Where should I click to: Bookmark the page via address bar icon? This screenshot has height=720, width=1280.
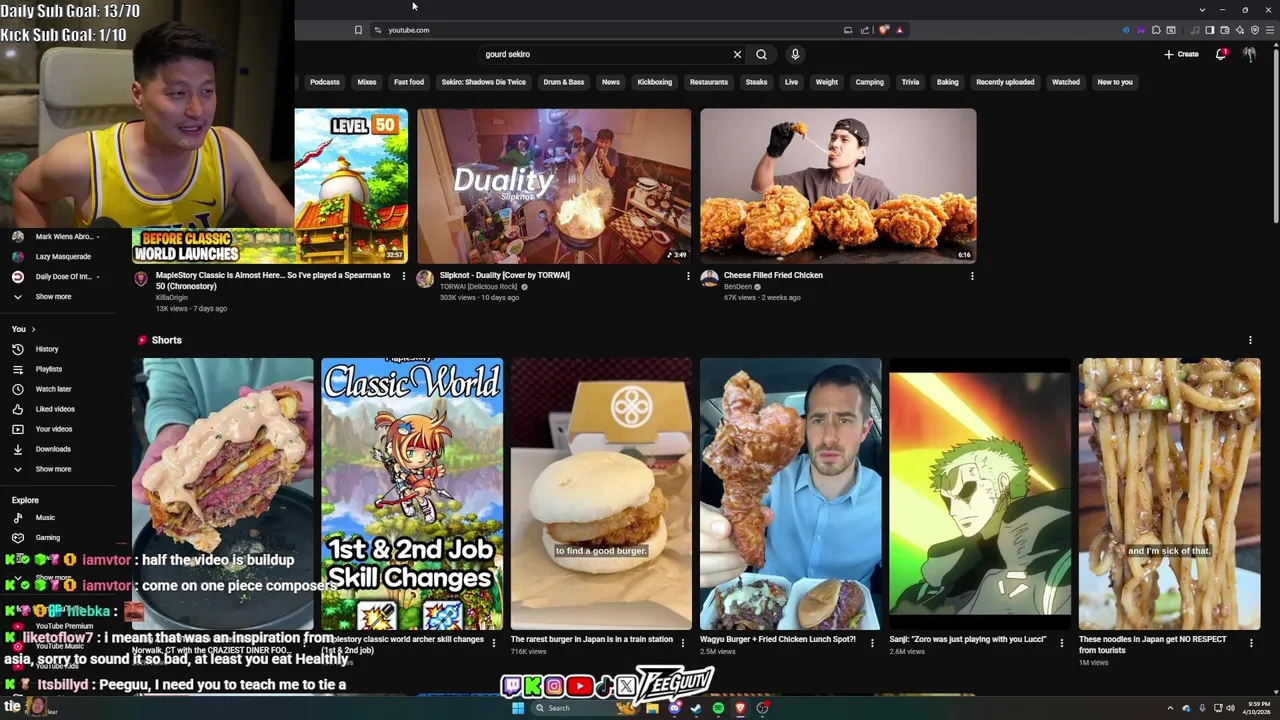pyautogui.click(x=358, y=30)
